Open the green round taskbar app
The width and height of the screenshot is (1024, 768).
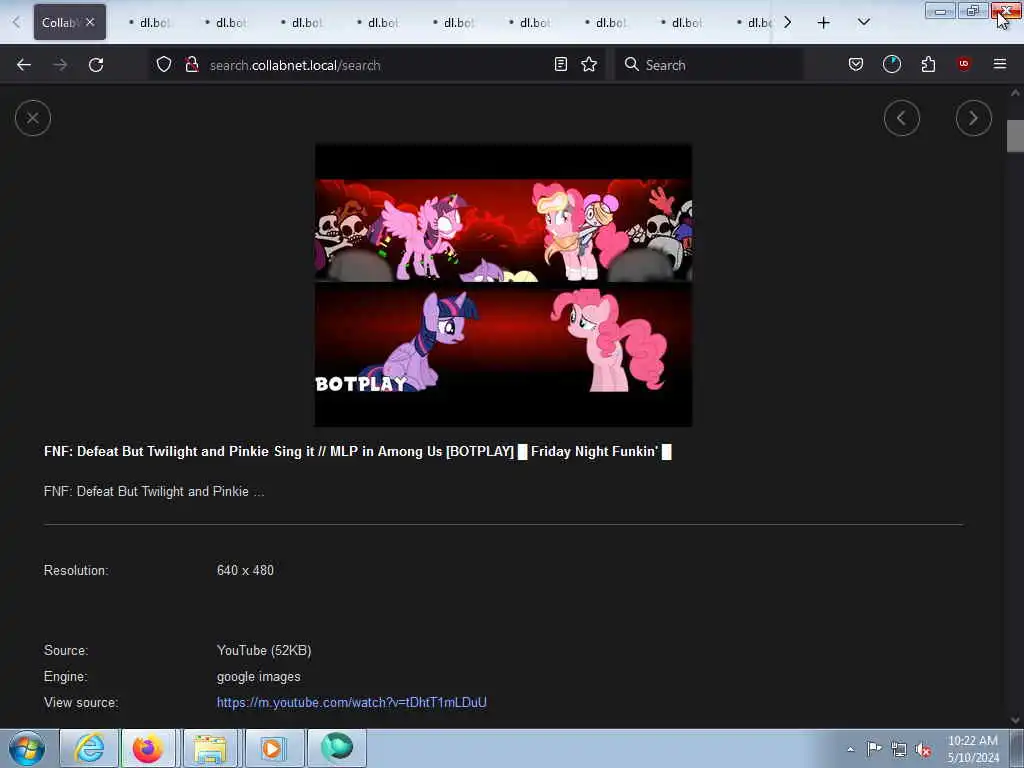point(336,748)
